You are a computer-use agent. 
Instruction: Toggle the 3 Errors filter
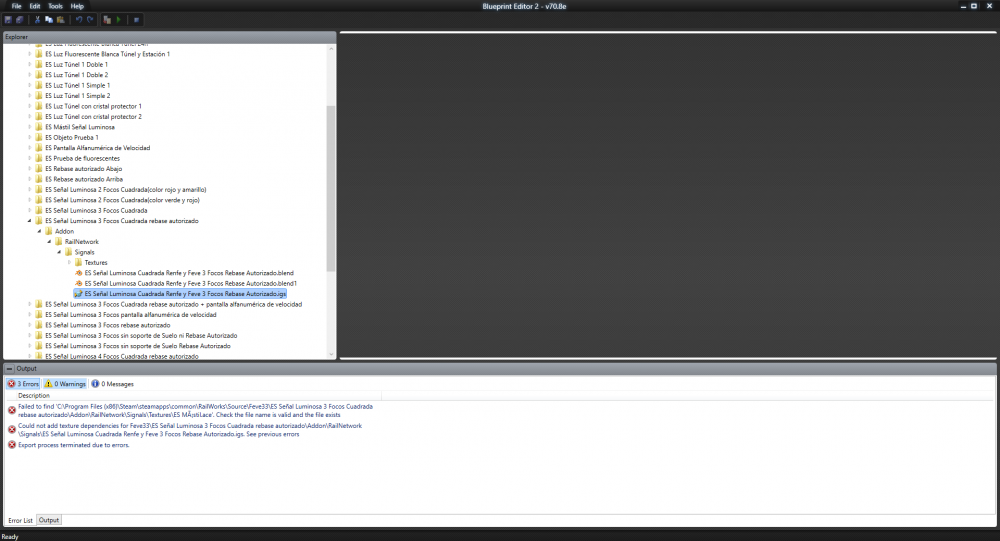(24, 384)
